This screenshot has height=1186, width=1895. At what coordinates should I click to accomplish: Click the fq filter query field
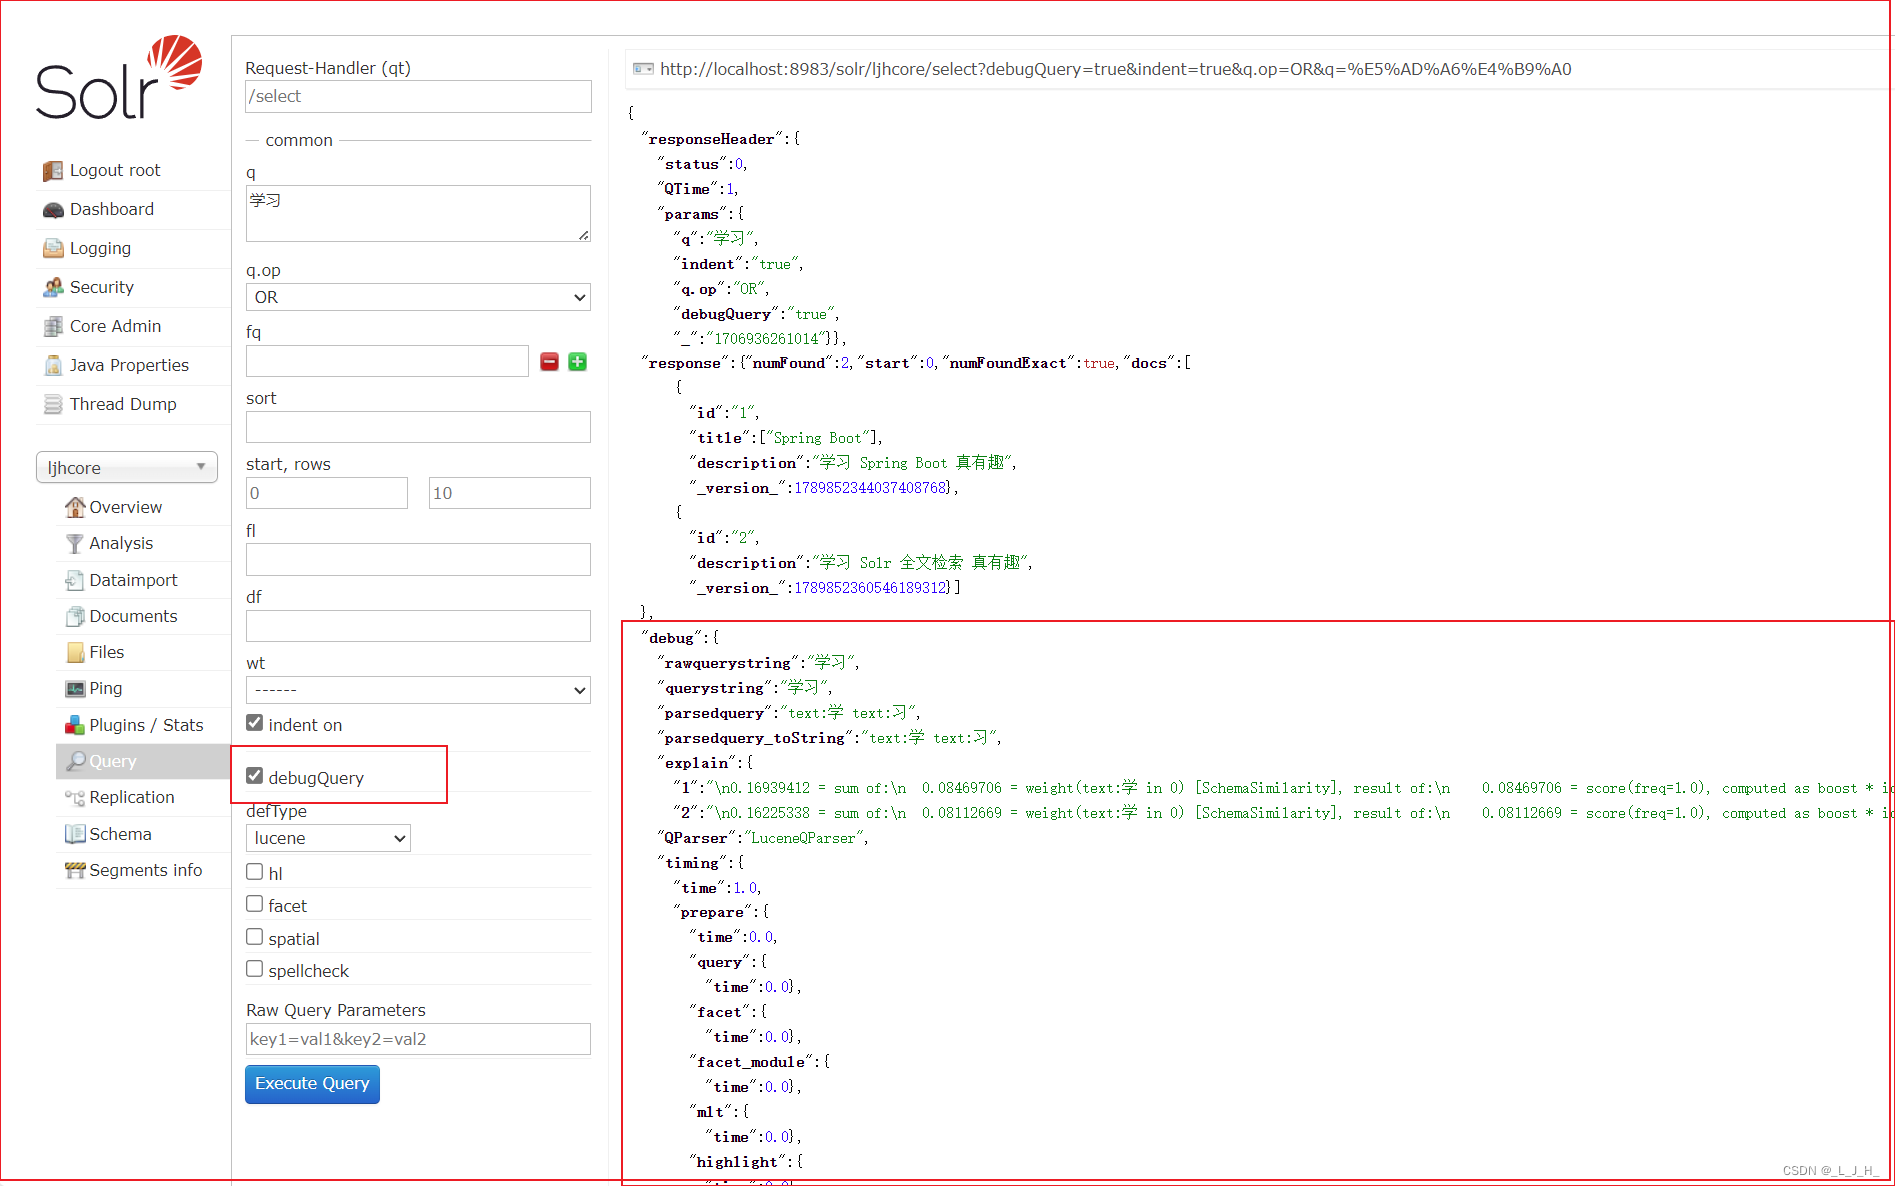coord(387,361)
